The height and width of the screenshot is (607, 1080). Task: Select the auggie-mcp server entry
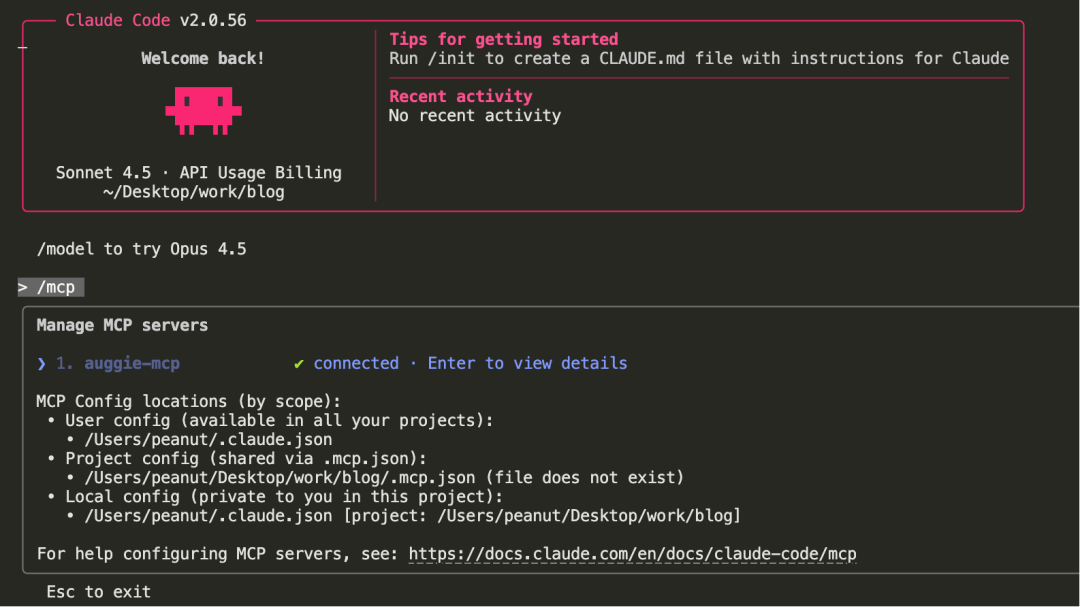point(131,364)
